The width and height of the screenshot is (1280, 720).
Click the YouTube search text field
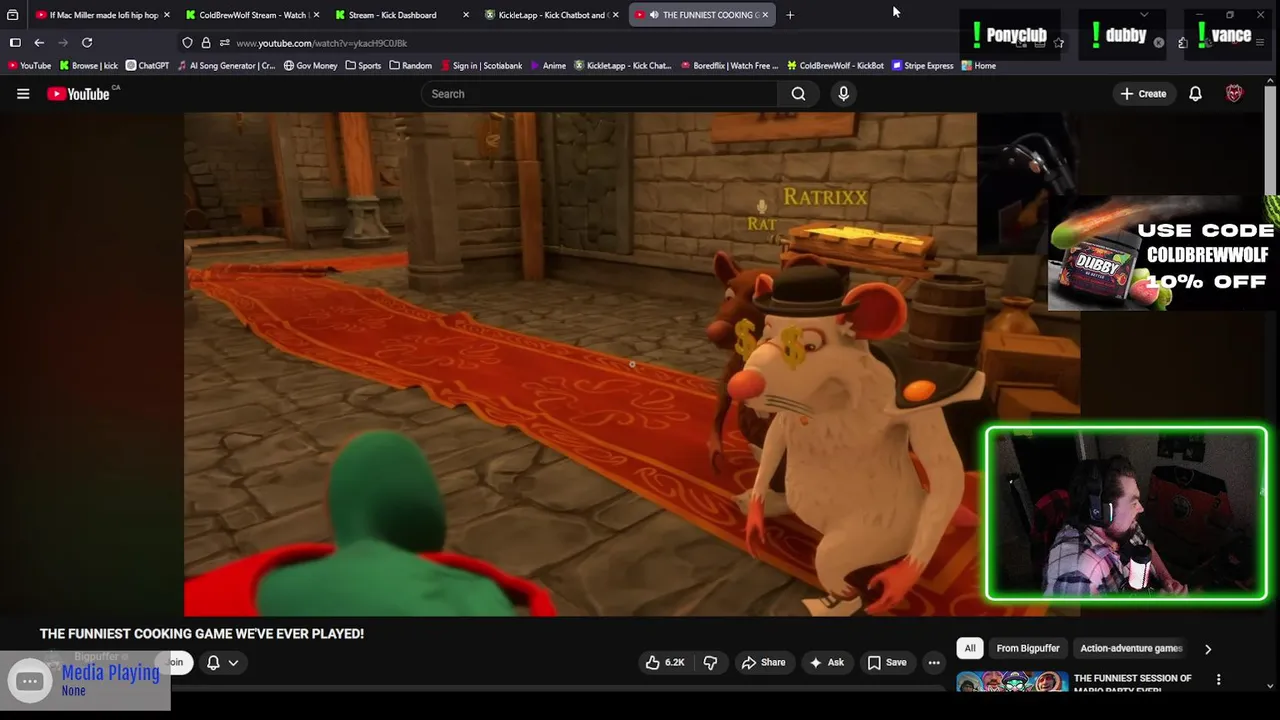[x=599, y=94]
